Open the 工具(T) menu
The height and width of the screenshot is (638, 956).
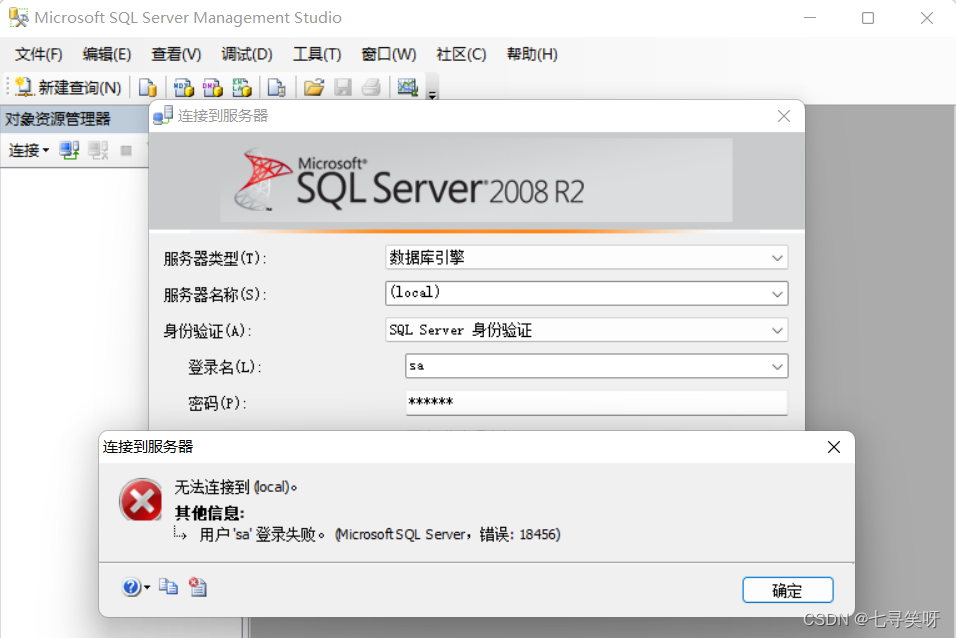click(316, 54)
